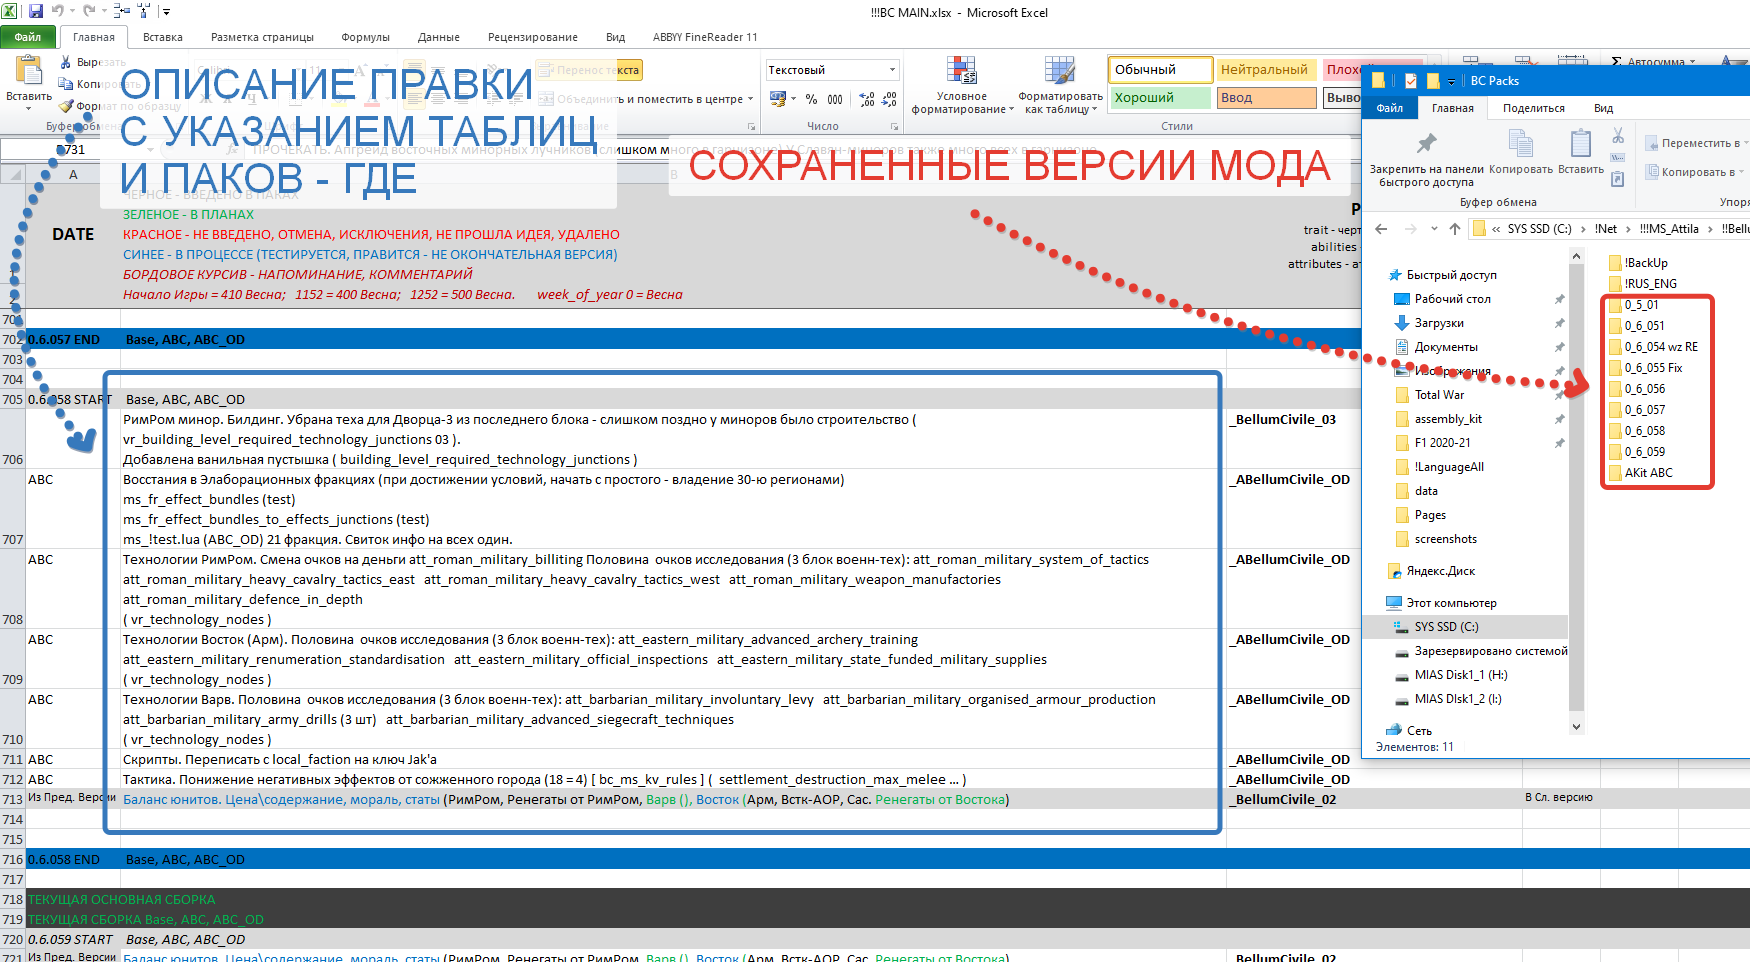
Task: Click Explorer's Копировать icon
Action: pos(1520,145)
